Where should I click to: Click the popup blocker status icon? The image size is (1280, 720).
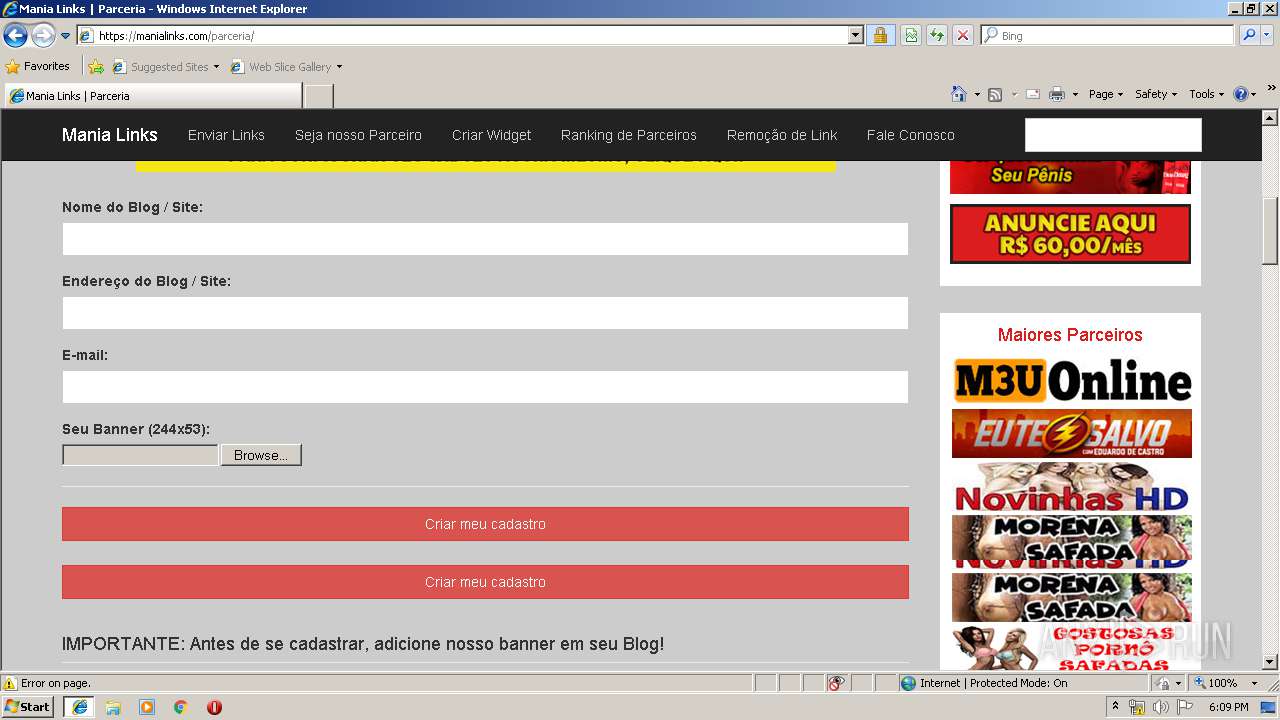point(836,683)
